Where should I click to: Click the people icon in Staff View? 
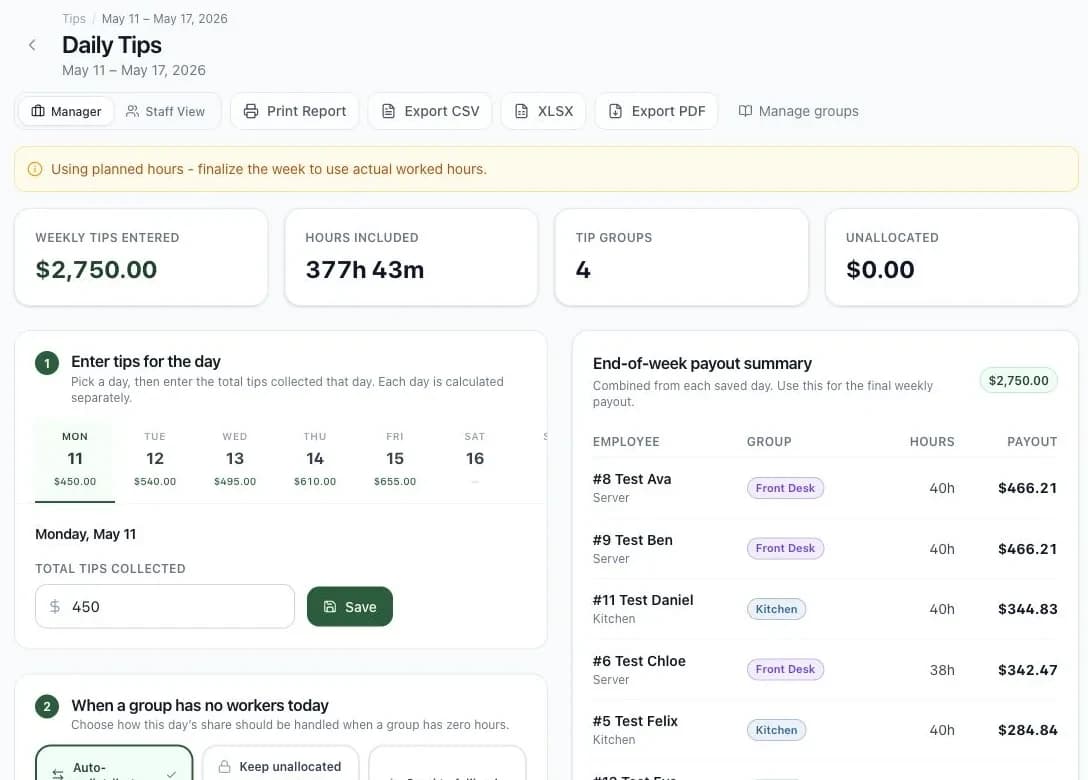(132, 111)
